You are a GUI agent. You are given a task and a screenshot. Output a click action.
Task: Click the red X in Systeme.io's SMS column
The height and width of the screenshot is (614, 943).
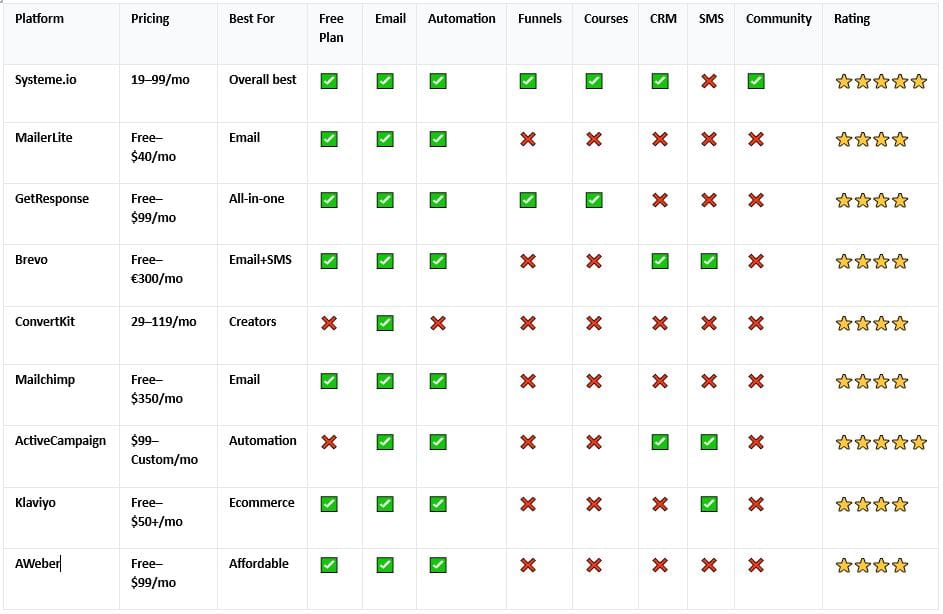pyautogui.click(x=709, y=81)
